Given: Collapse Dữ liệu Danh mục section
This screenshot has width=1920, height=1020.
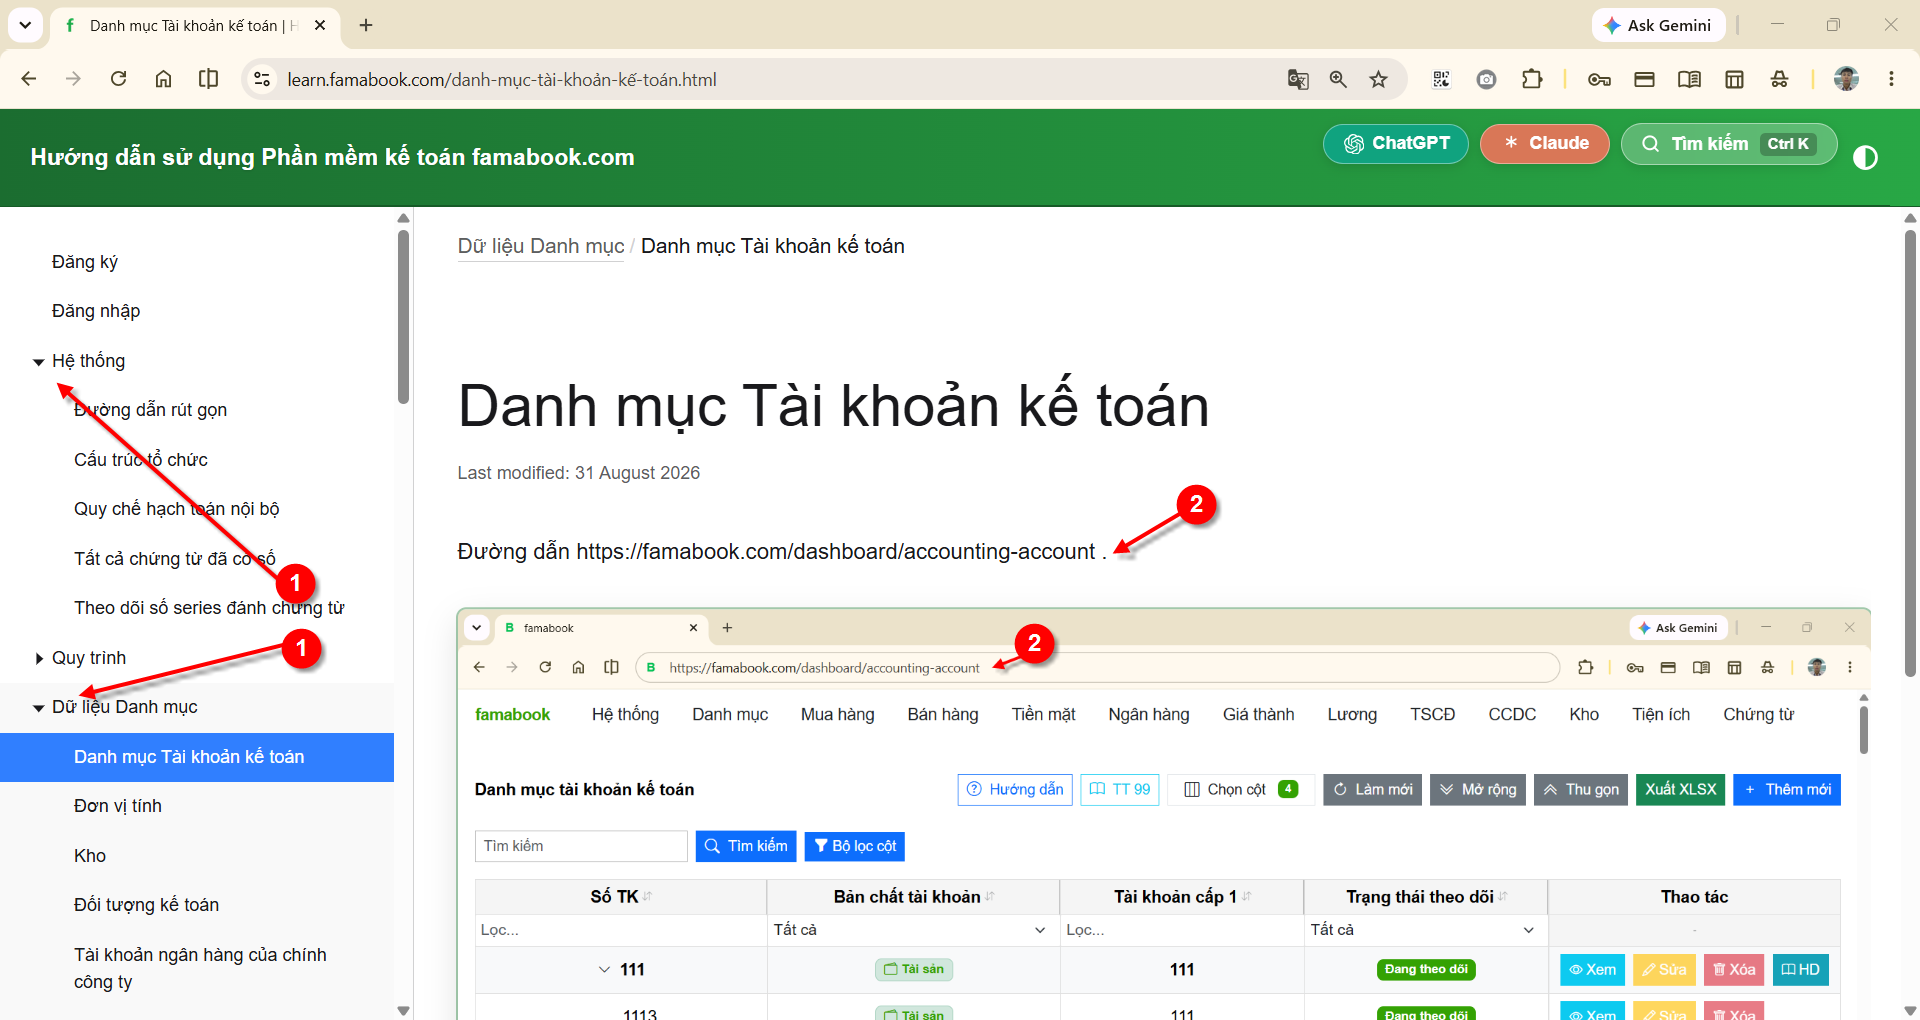Looking at the screenshot, I should (x=38, y=708).
